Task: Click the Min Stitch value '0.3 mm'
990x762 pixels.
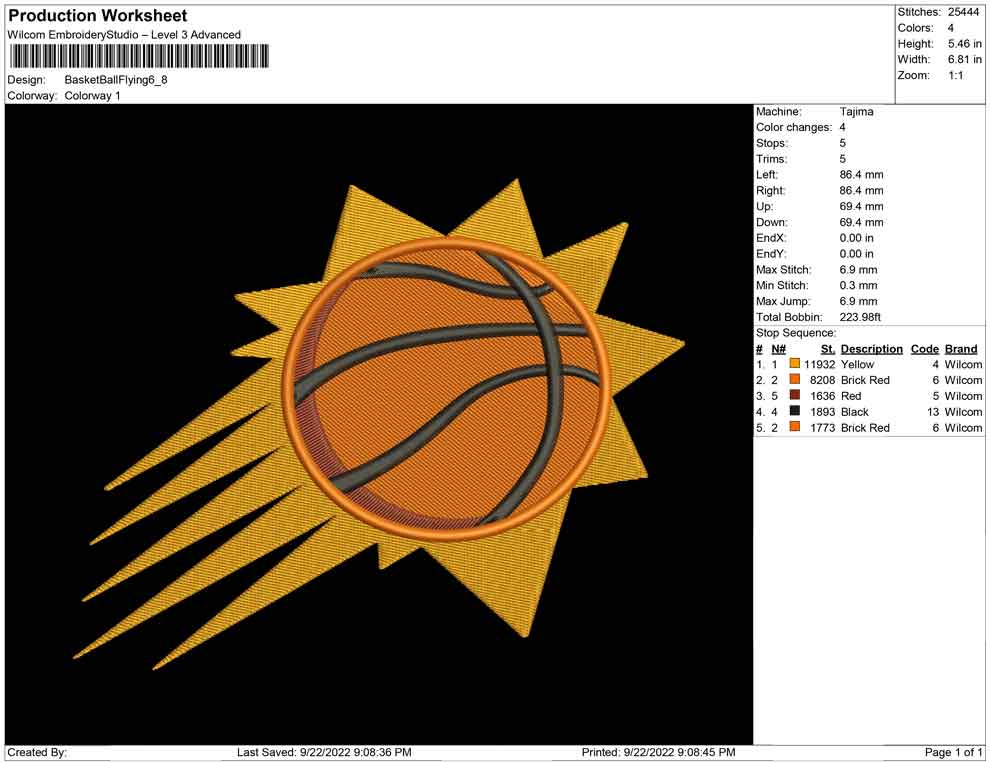Action: coord(858,285)
